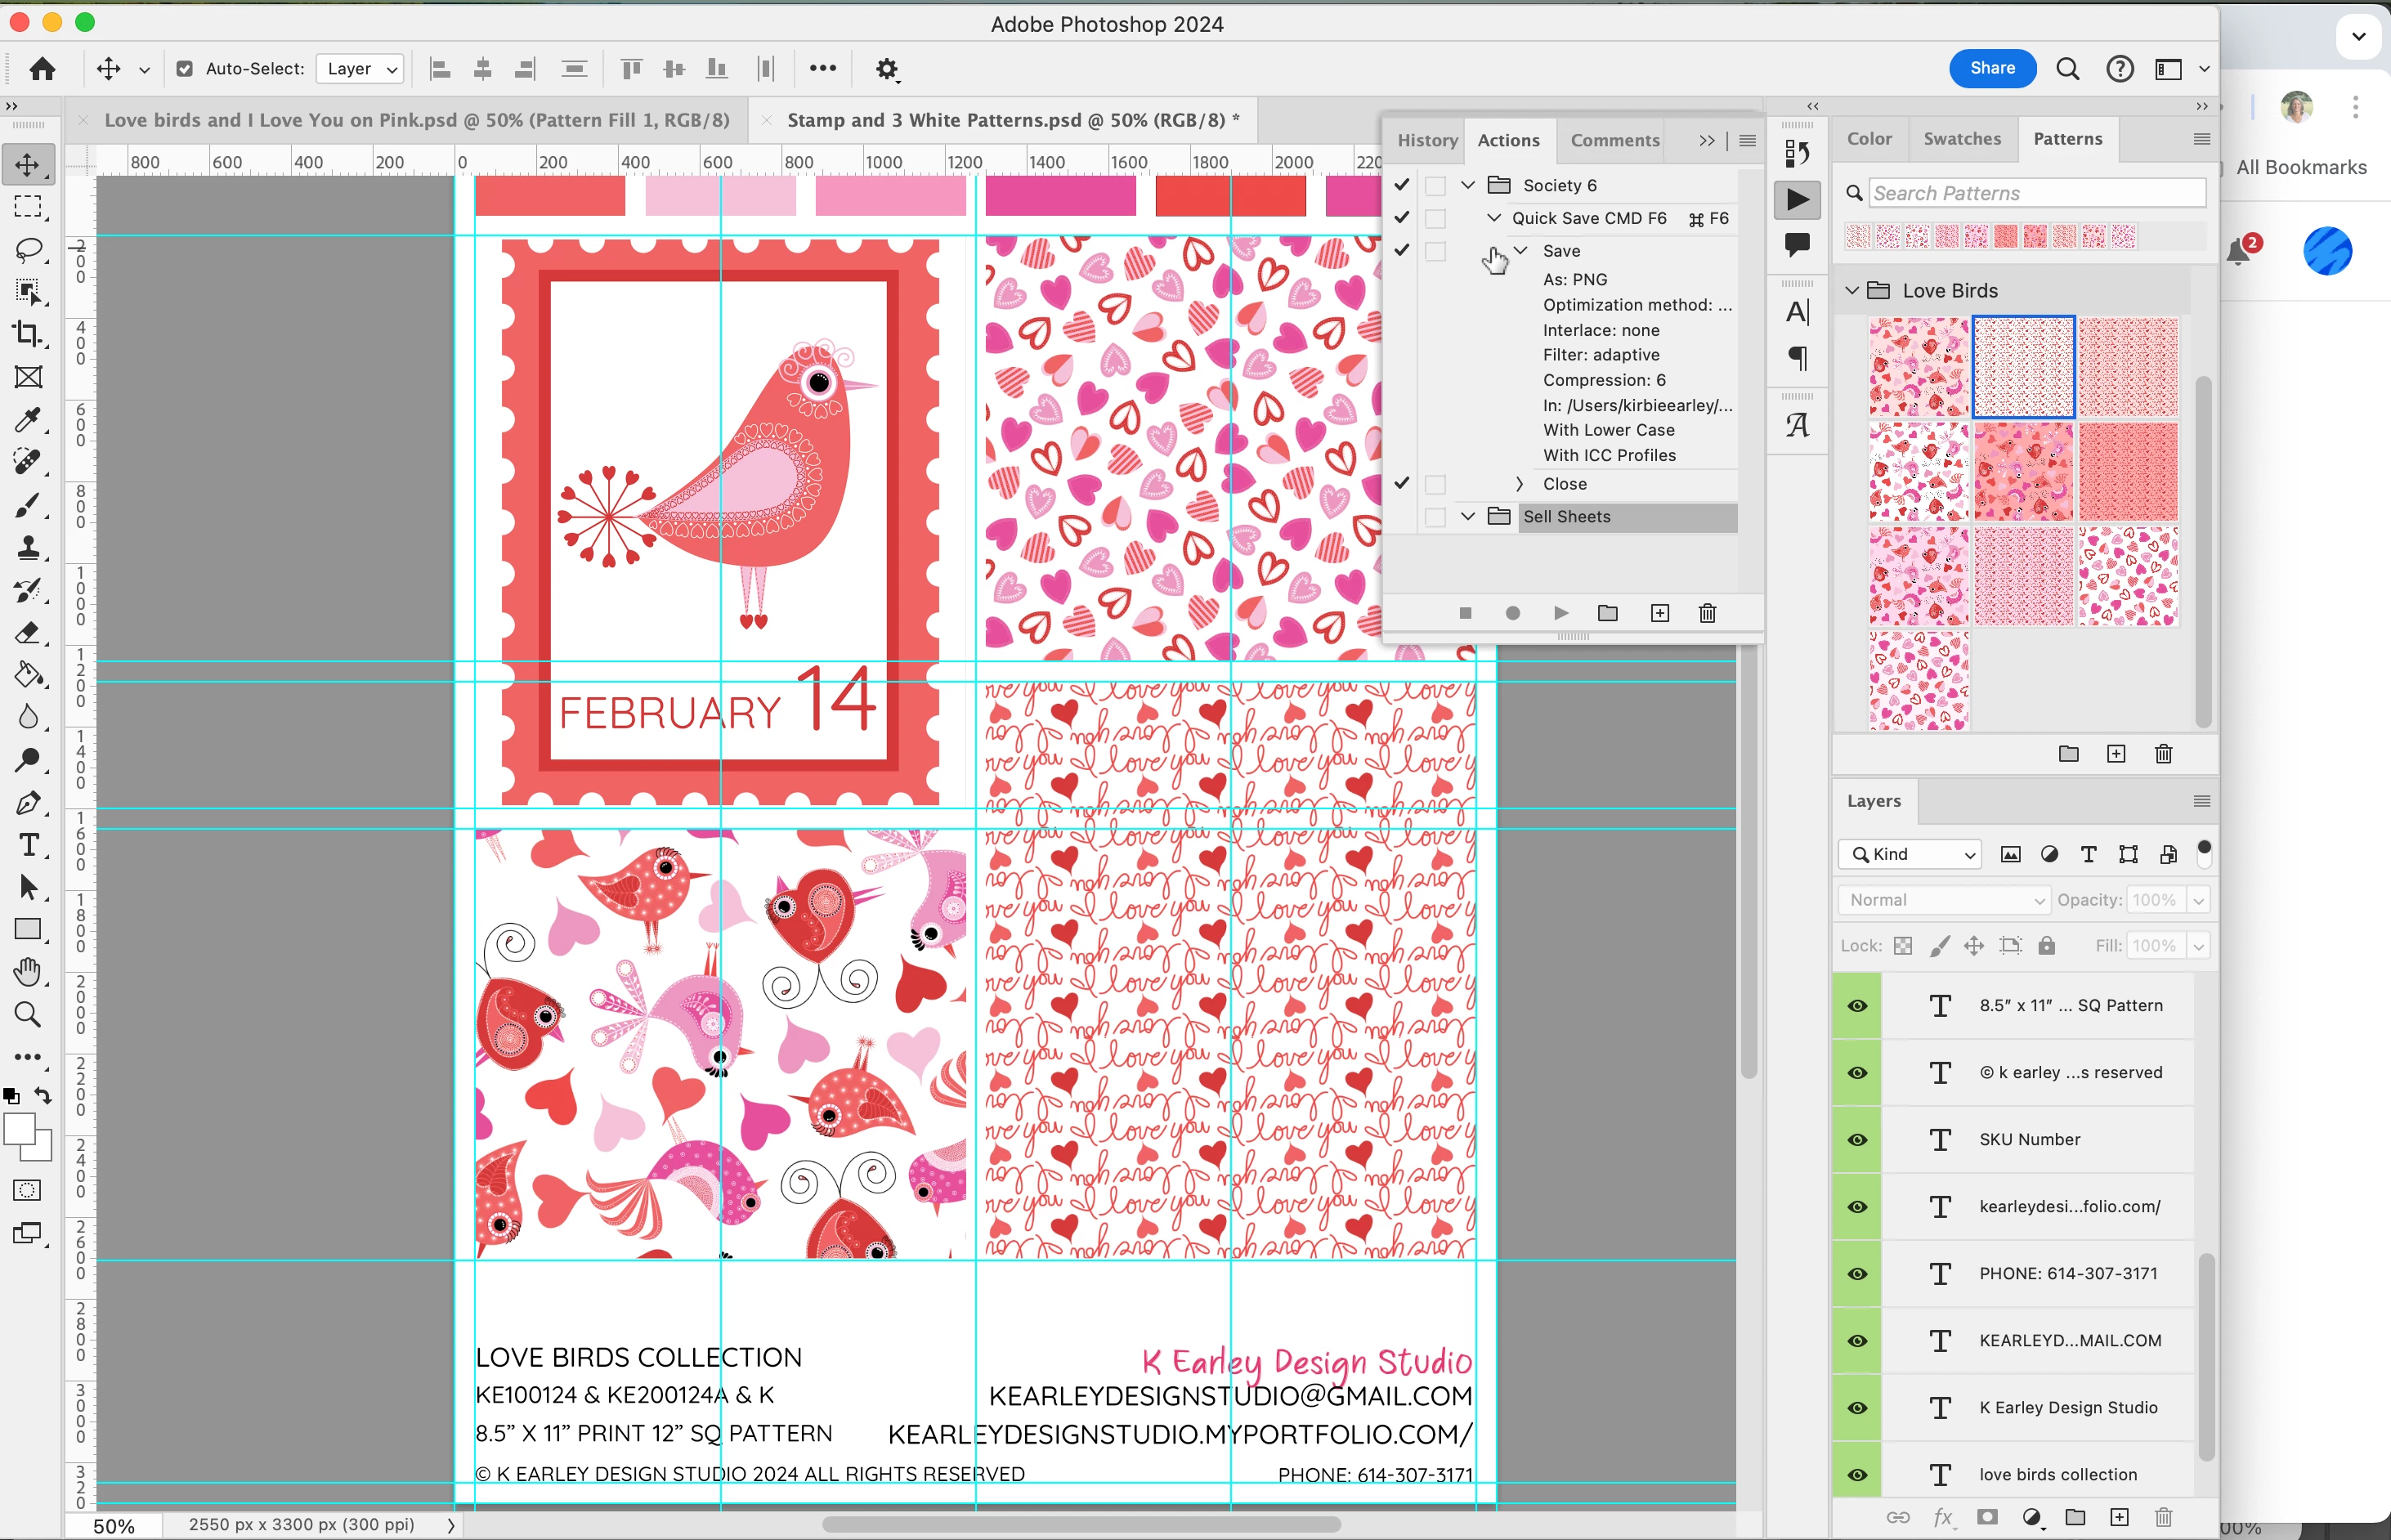Image resolution: width=2391 pixels, height=1540 pixels.
Task: Expand the Close action step
Action: point(1519,484)
